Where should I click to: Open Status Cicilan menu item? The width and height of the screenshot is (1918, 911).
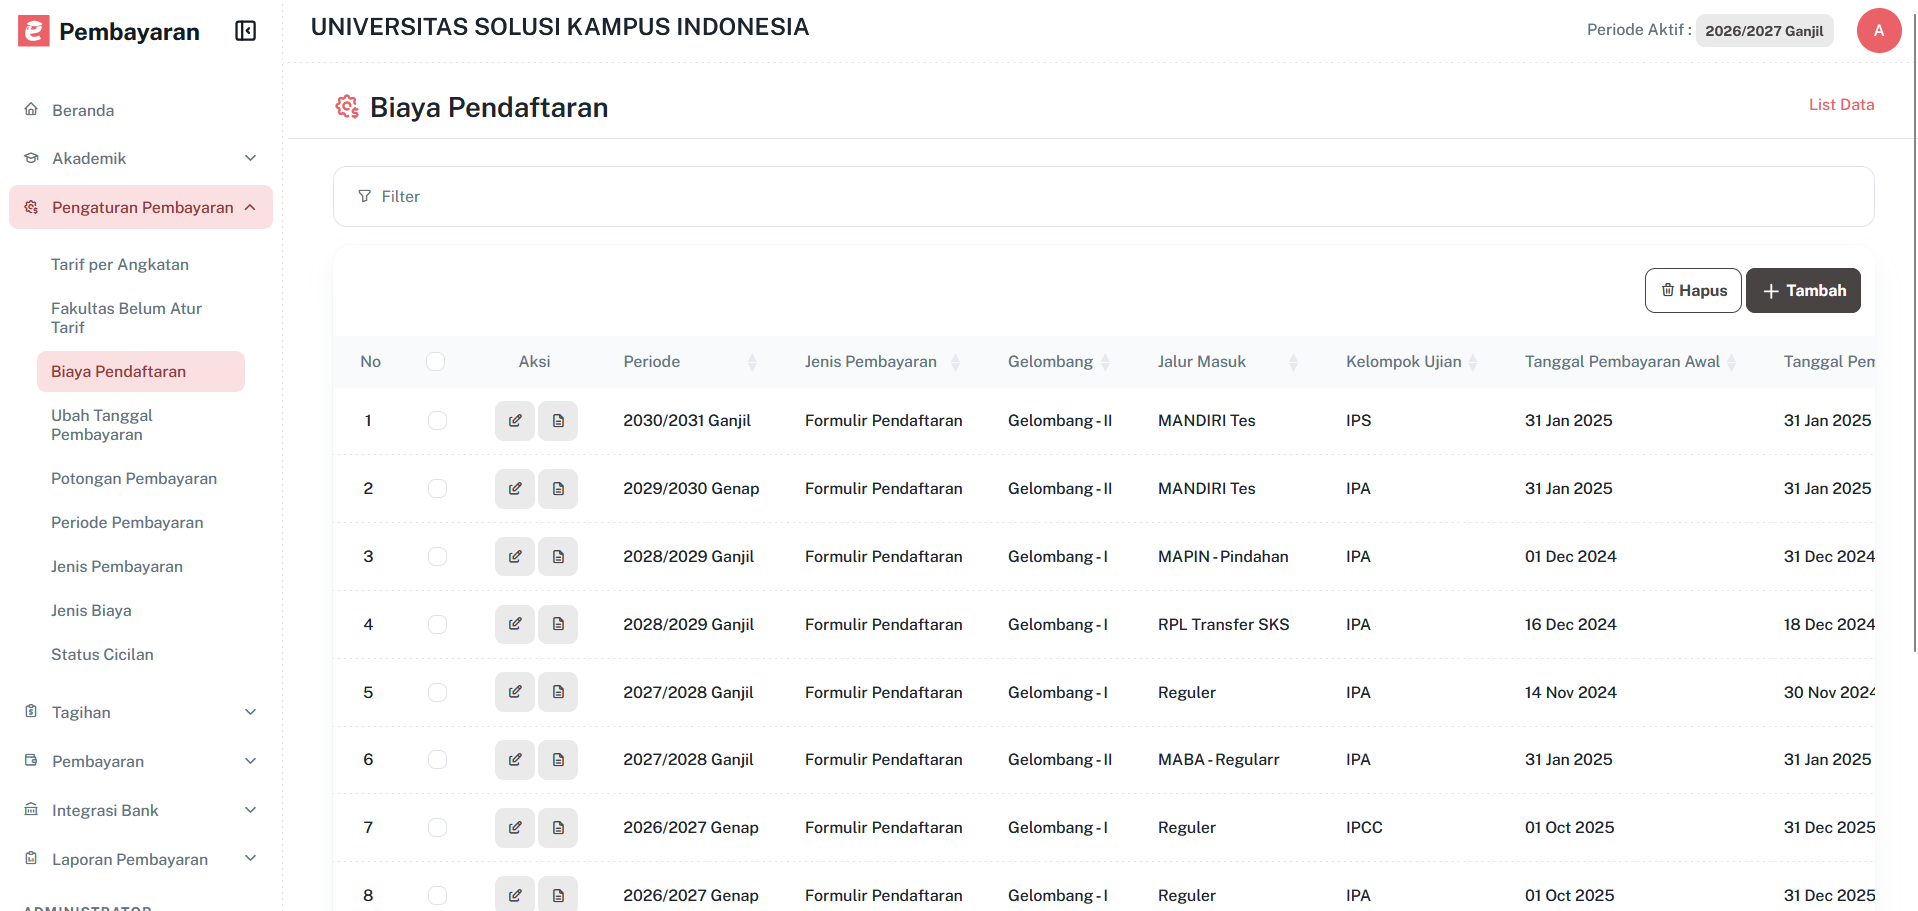pyautogui.click(x=102, y=654)
